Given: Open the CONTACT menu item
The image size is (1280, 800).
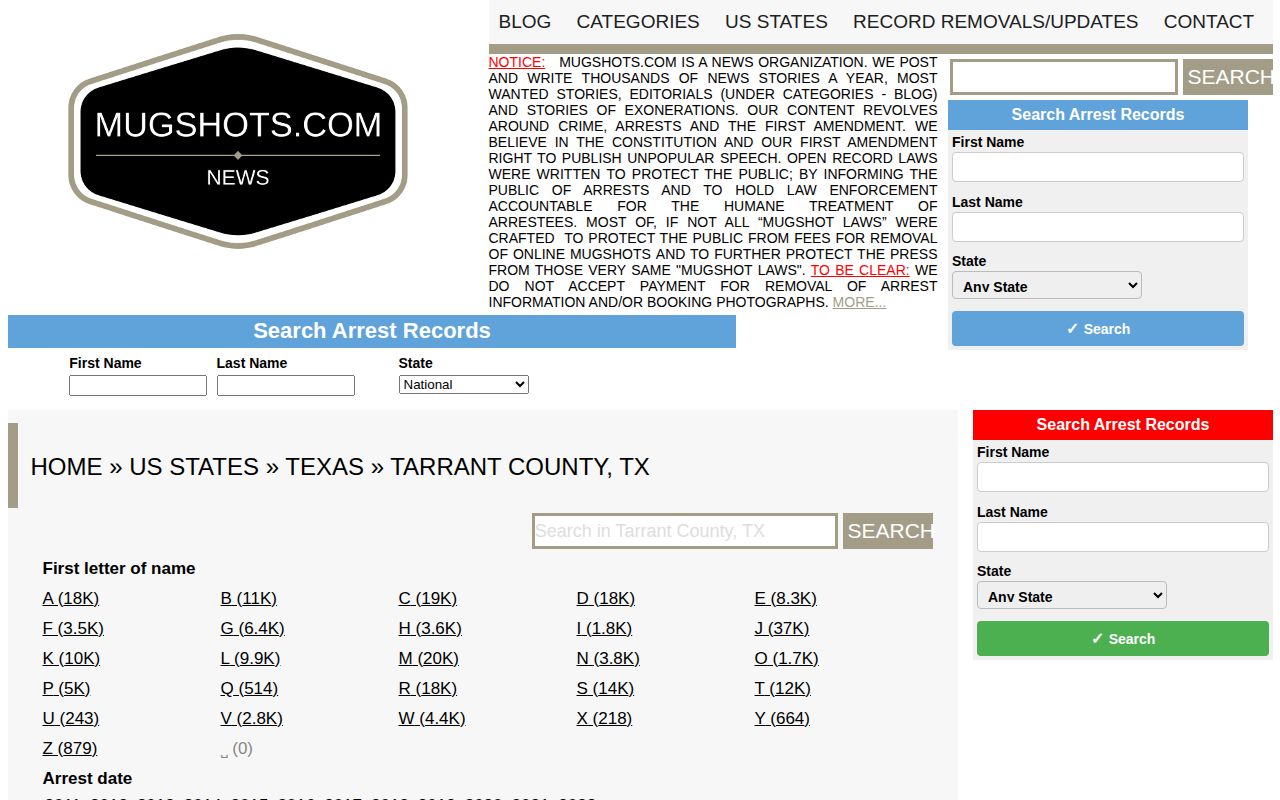Looking at the screenshot, I should tap(1208, 22).
